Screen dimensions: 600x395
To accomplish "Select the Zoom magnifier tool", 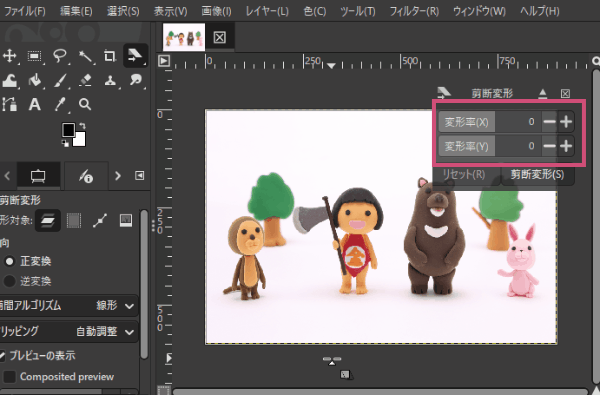I will [85, 104].
